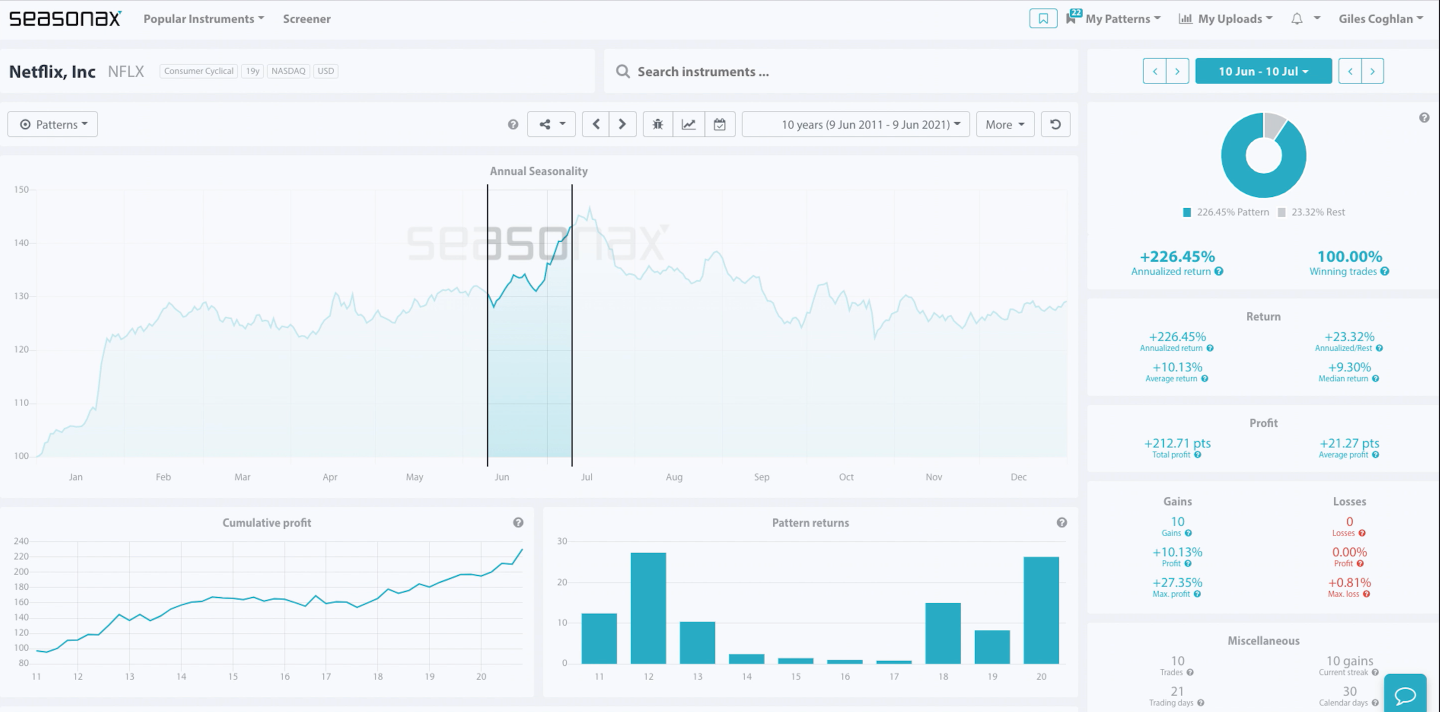The width and height of the screenshot is (1440, 712).
Task: Click the help icon beside Max. profit
Action: click(x=1195, y=594)
